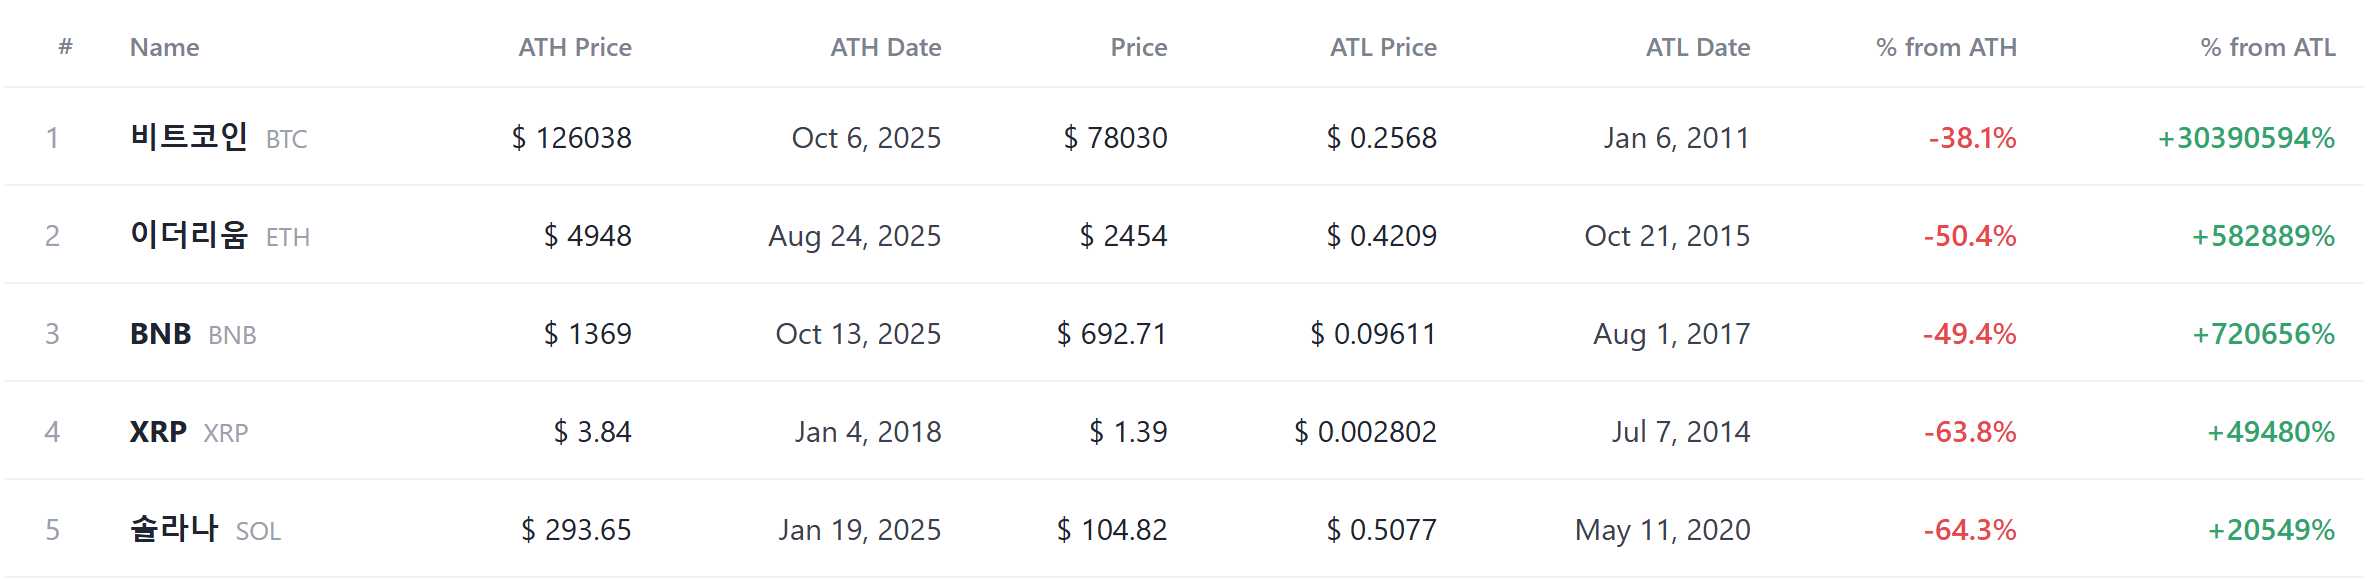Click the BTC ticker symbol

click(x=286, y=139)
